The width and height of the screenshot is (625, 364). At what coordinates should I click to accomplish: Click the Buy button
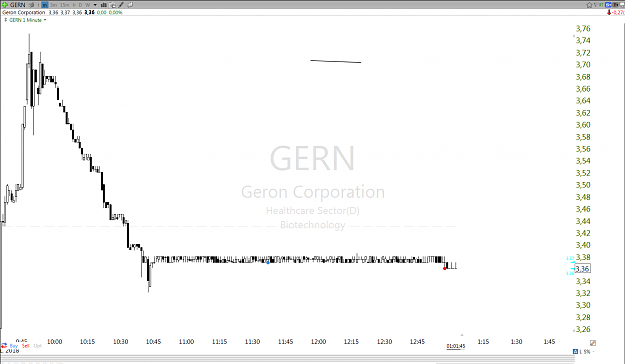(14, 346)
